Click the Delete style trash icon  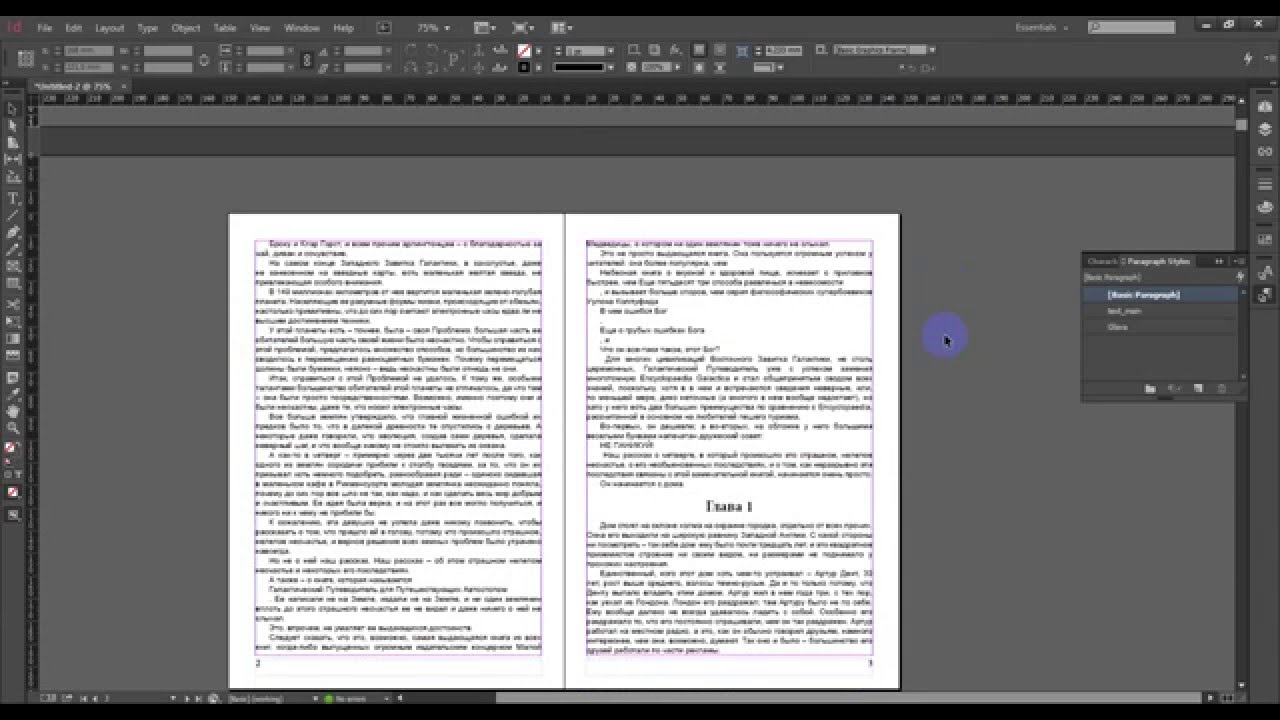[x=1222, y=389]
